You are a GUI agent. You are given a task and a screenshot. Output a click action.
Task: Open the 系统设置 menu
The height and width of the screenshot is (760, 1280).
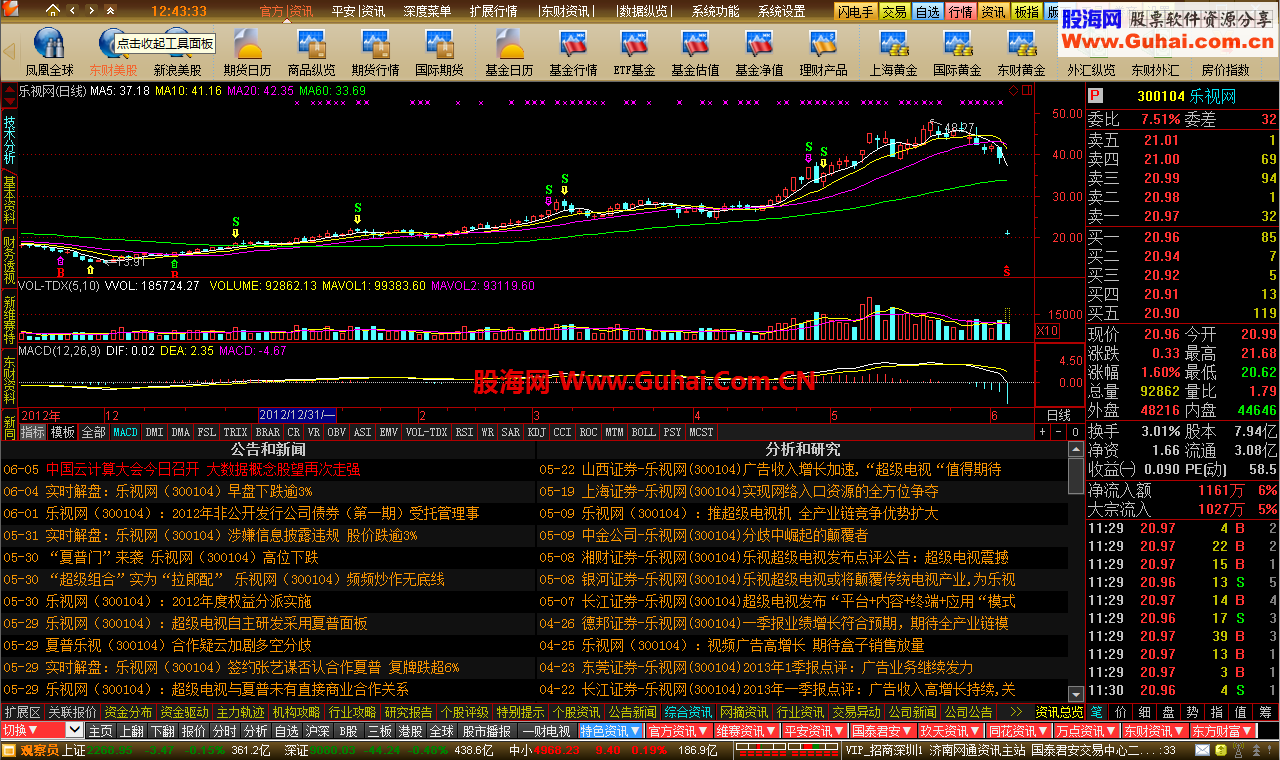(782, 12)
